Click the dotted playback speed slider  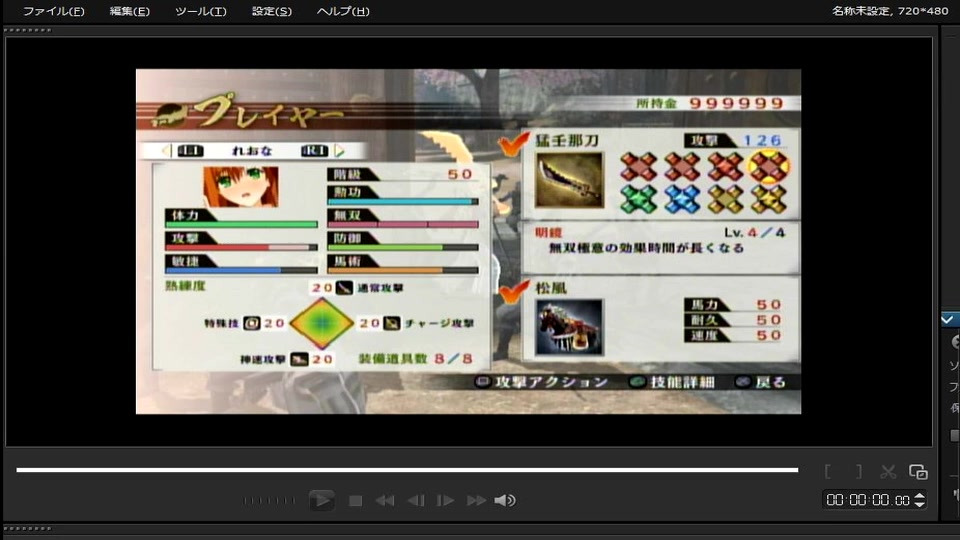(x=269, y=501)
